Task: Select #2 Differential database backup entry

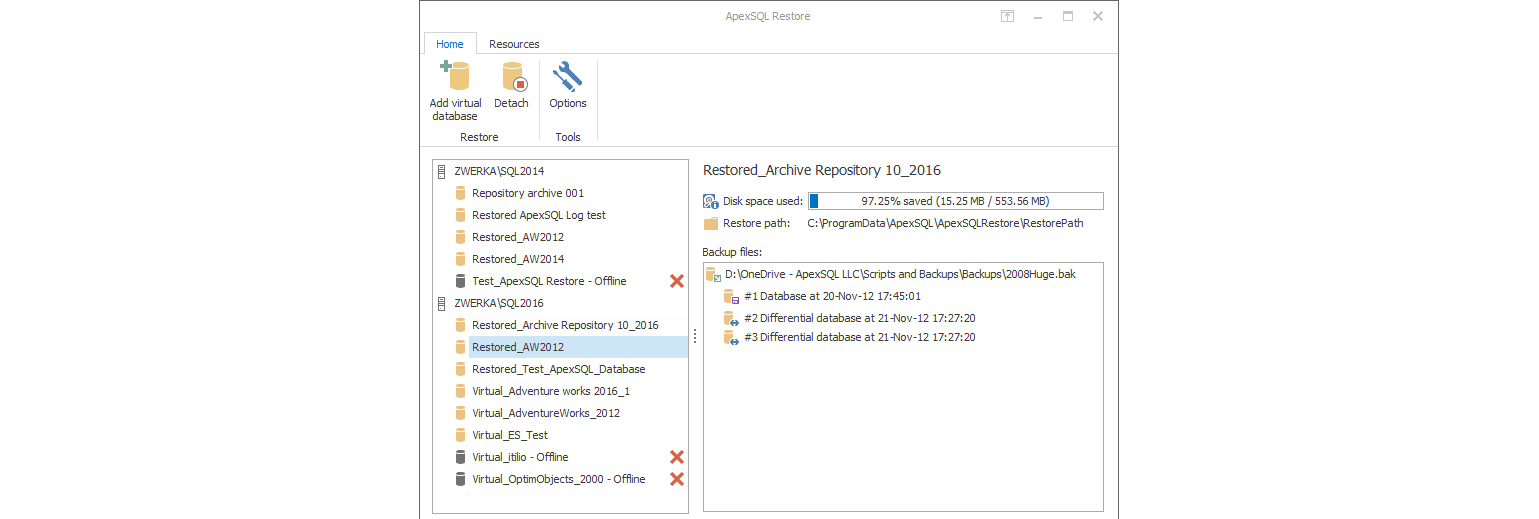Action: pyautogui.click(x=849, y=318)
